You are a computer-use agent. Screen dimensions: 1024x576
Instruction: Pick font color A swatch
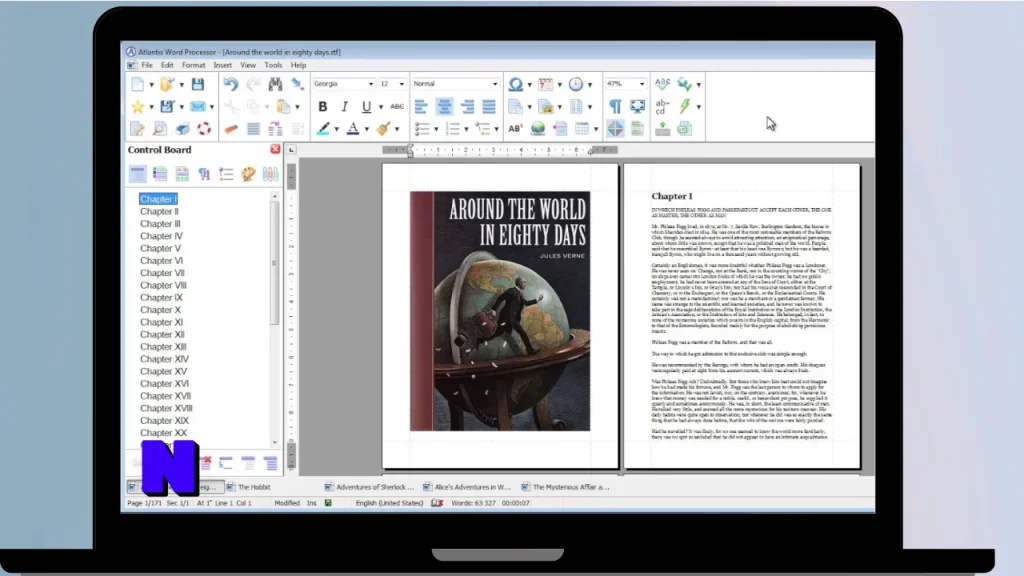pos(353,129)
